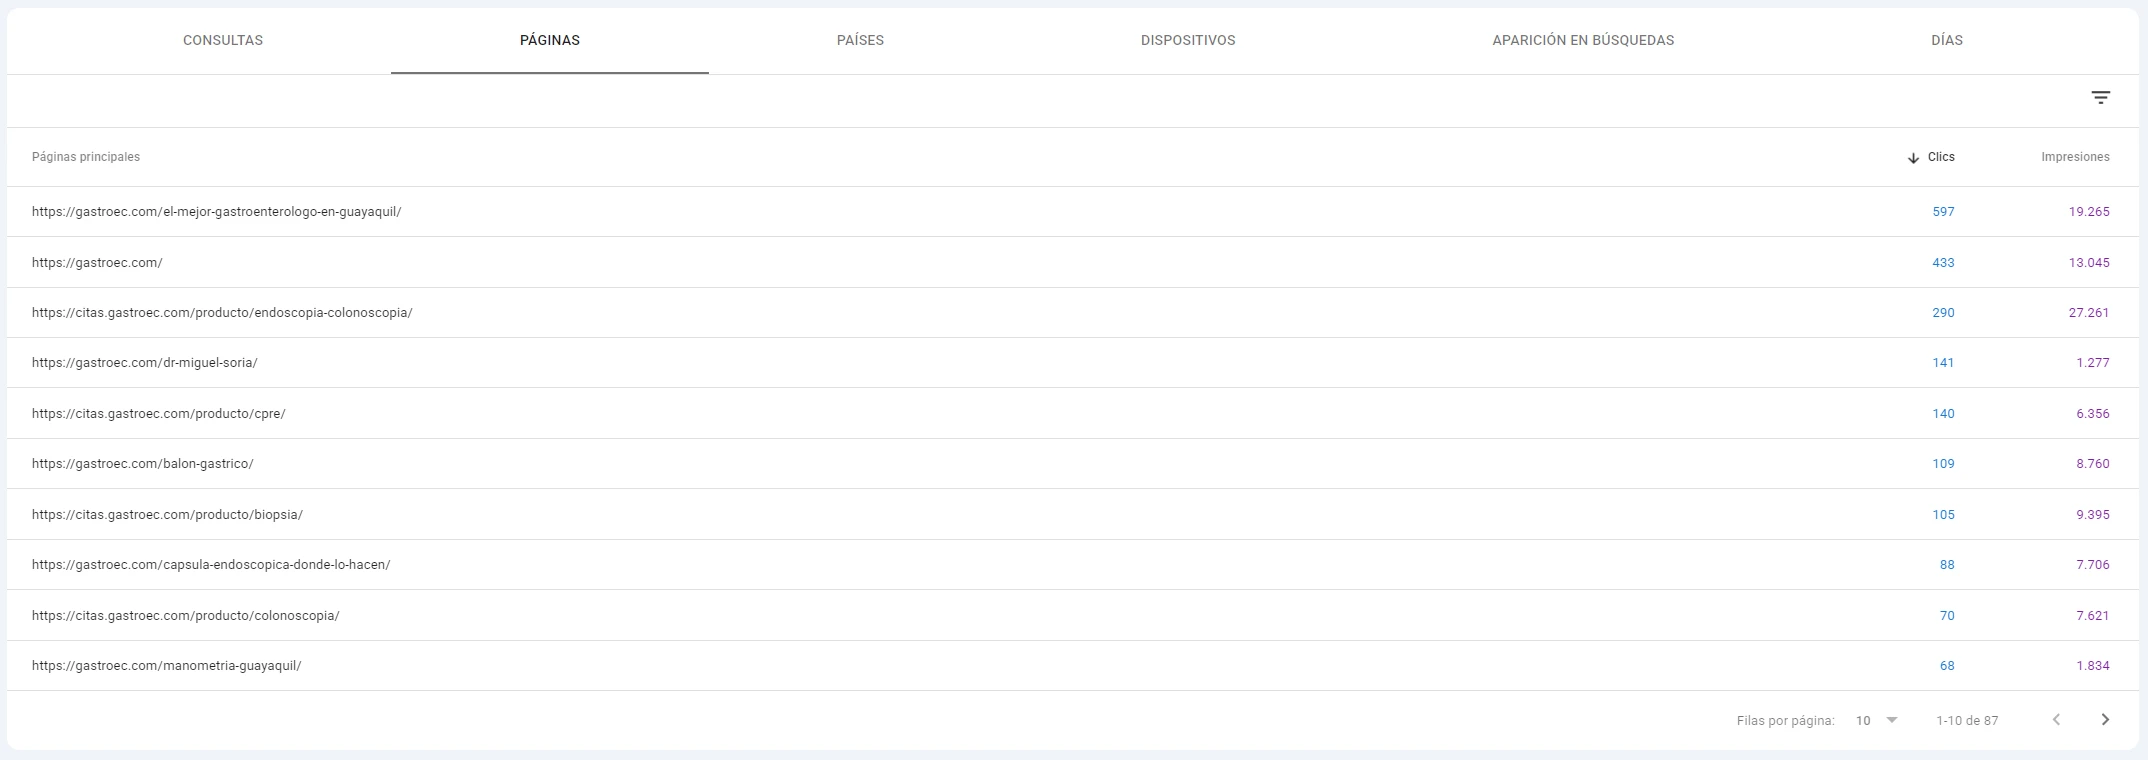Select the capsula-endoscopica-donde-lo-hacen row
This screenshot has height=760, width=2148.
[x=1072, y=565]
